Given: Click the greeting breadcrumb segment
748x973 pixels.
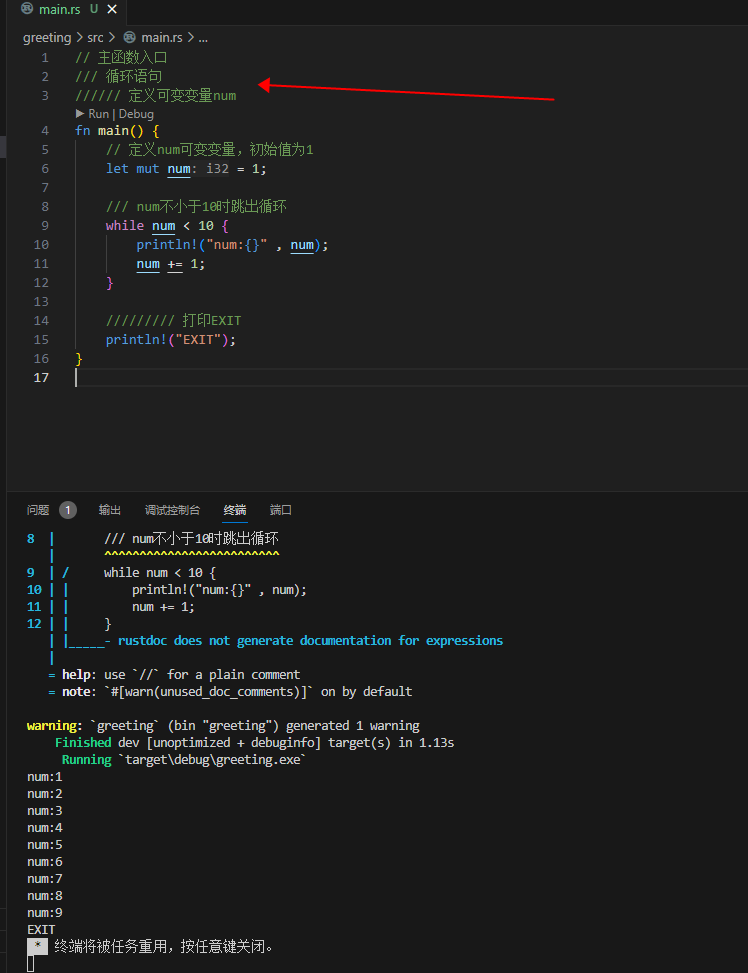Looking at the screenshot, I should coord(47,38).
